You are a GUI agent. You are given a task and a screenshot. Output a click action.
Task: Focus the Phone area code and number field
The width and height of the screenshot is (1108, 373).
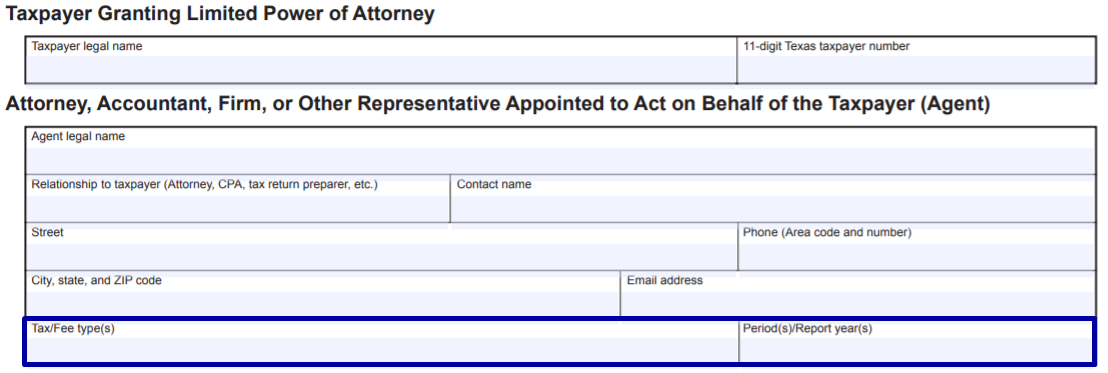(917, 256)
